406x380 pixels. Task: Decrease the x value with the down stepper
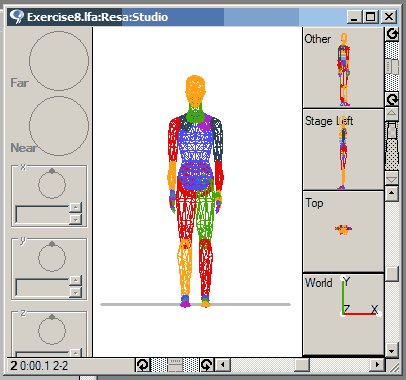pyautogui.click(x=75, y=219)
